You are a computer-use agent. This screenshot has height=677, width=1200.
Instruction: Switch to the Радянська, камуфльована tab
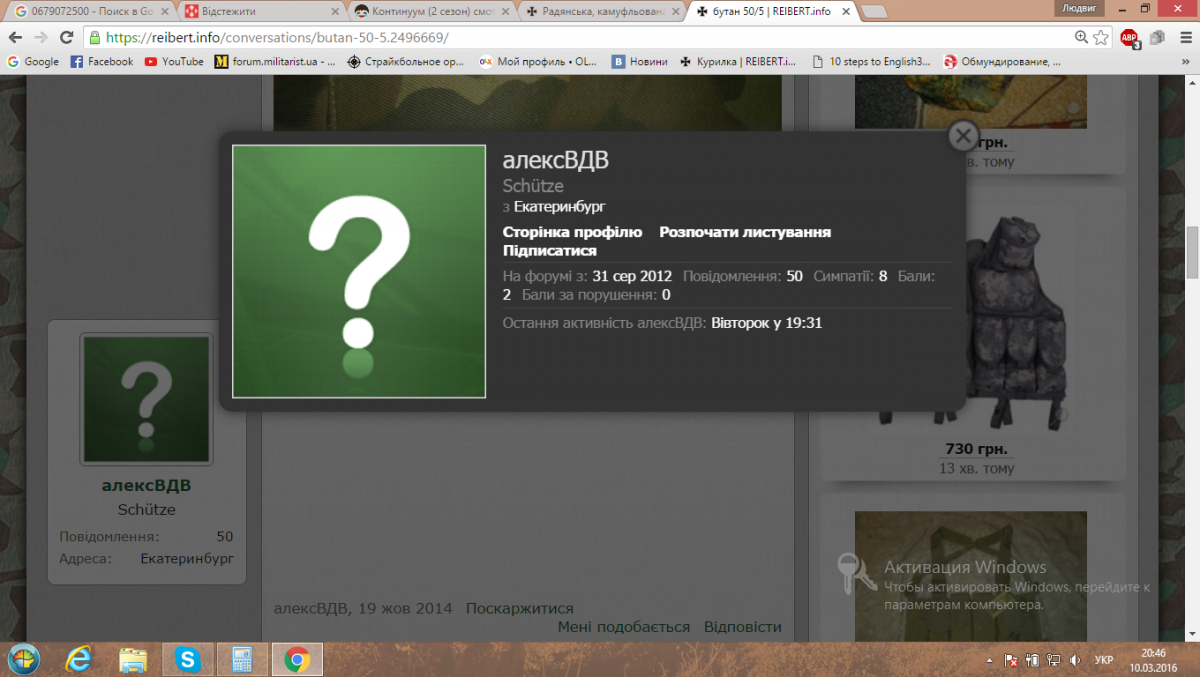point(600,12)
